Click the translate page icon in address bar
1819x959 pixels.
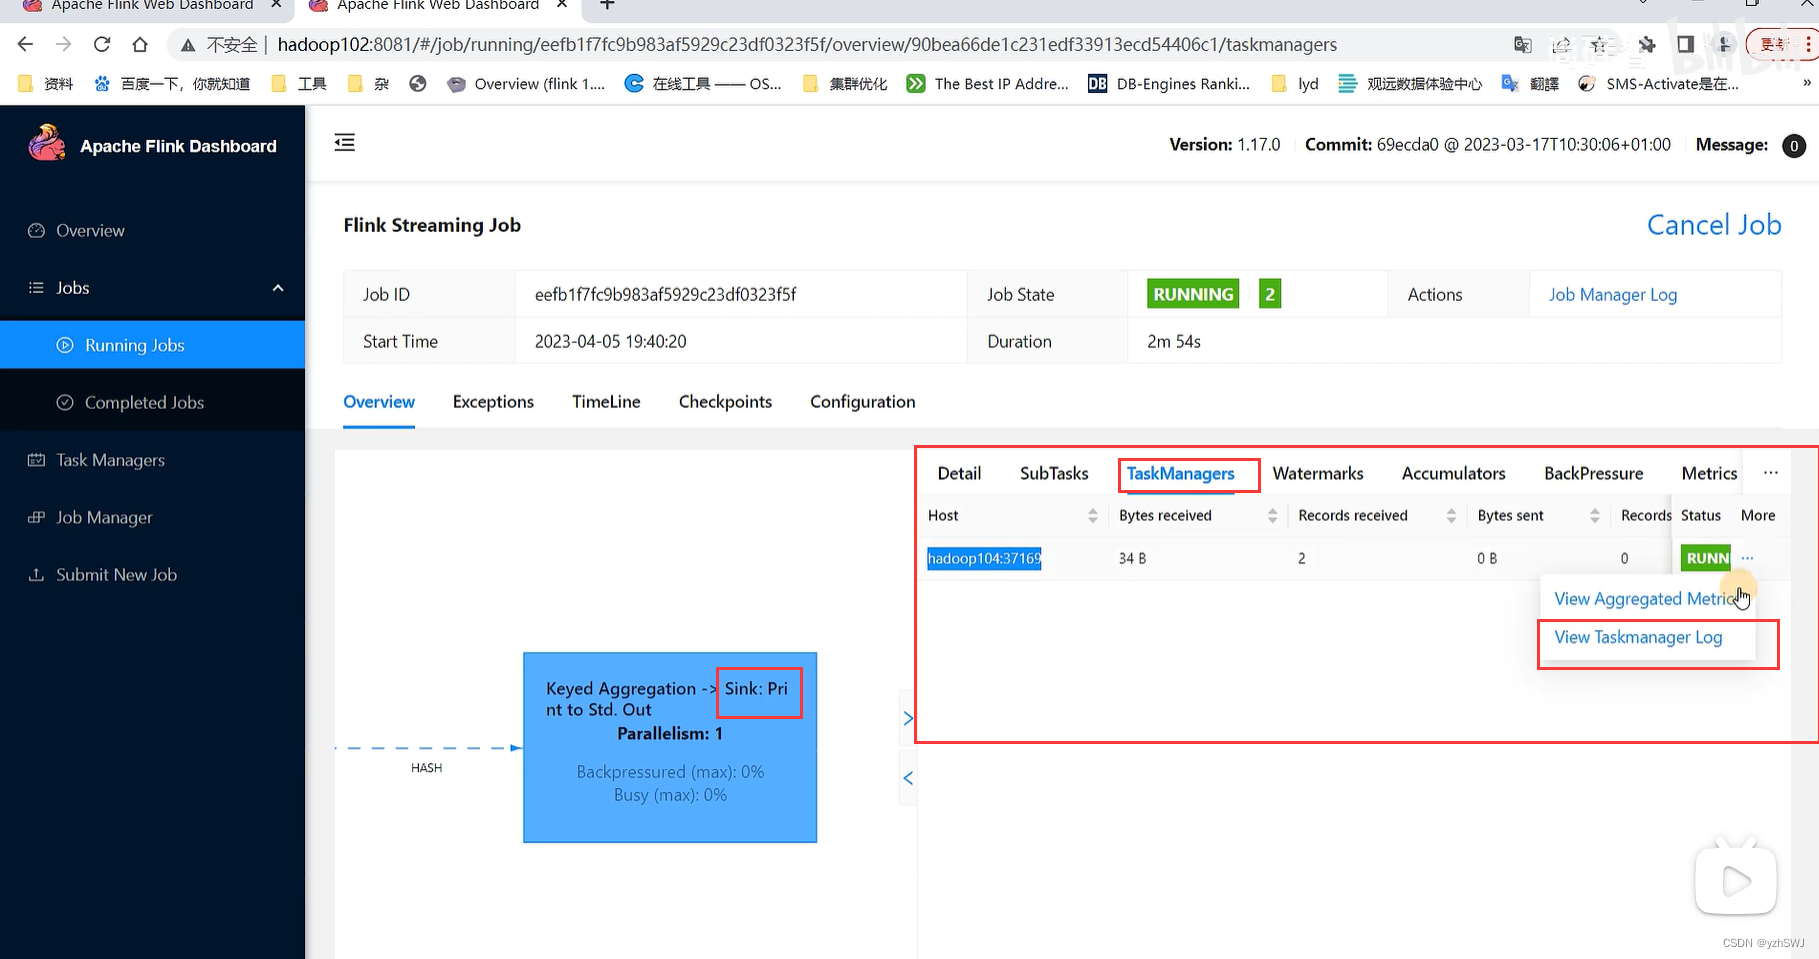coord(1523,44)
